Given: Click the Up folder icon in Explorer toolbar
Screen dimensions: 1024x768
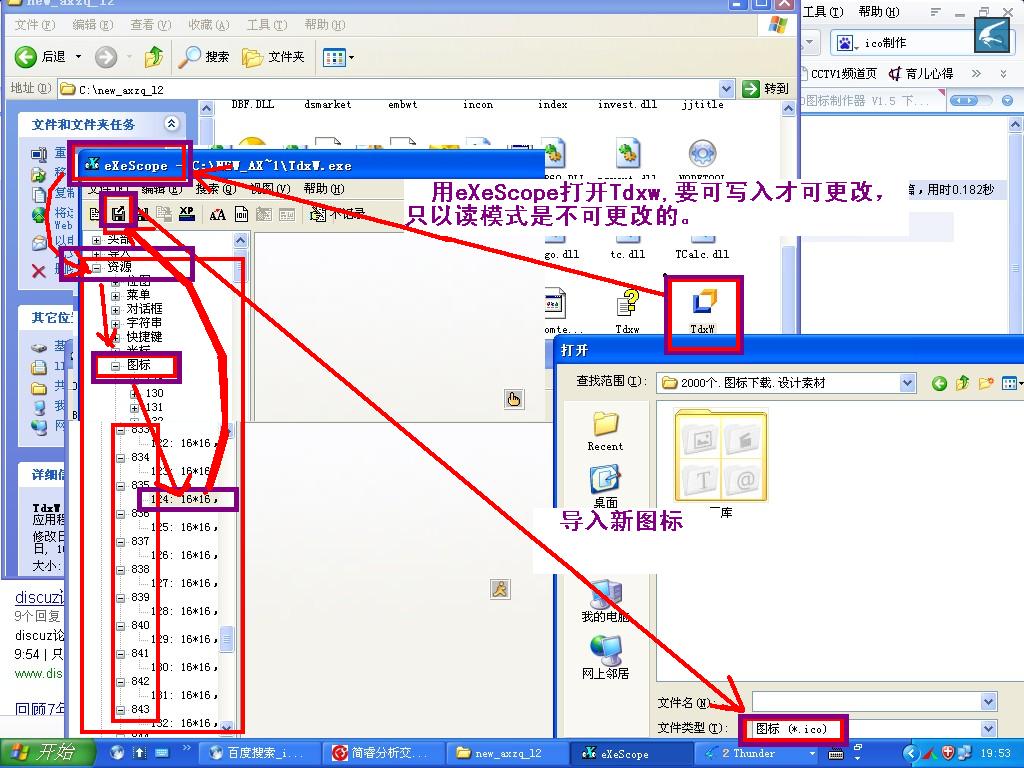Looking at the screenshot, I should click(154, 57).
